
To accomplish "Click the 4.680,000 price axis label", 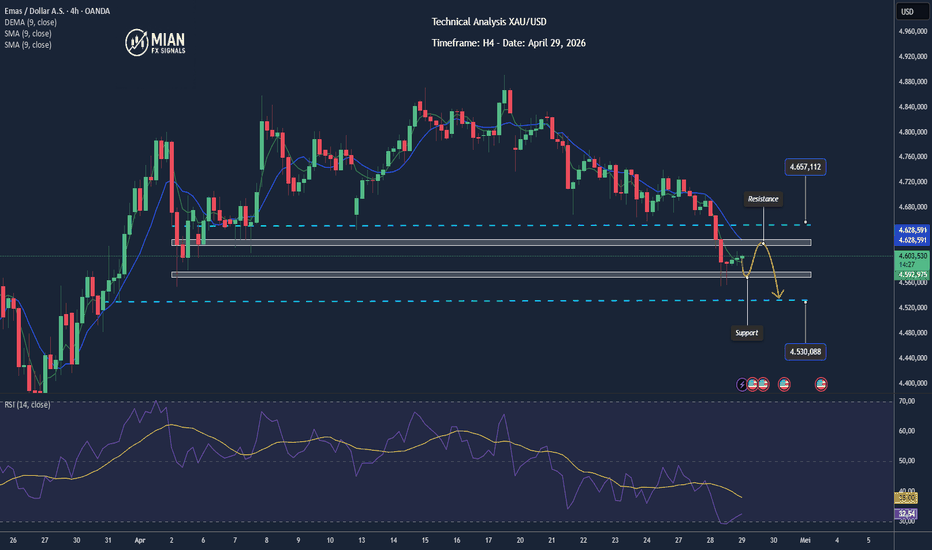I will (912, 207).
